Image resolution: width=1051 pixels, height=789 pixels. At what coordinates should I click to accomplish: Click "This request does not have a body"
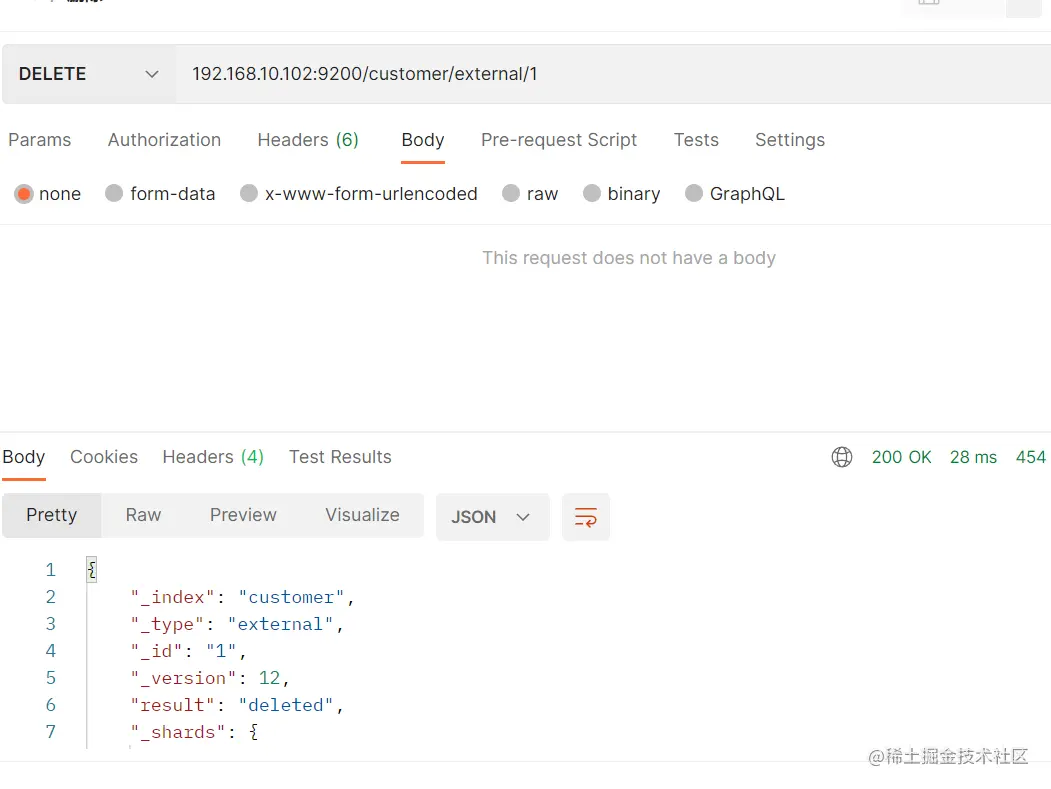pos(629,258)
